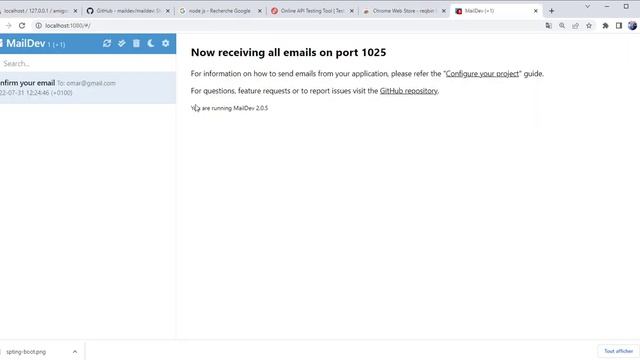Mark all emails as read
The image size is (640, 360).
[x=122, y=43]
